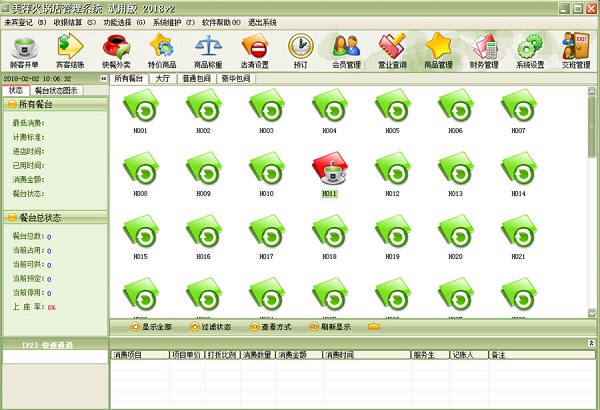600x410 pixels.
Task: Open 营业查询 business query icon
Action: click(392, 51)
